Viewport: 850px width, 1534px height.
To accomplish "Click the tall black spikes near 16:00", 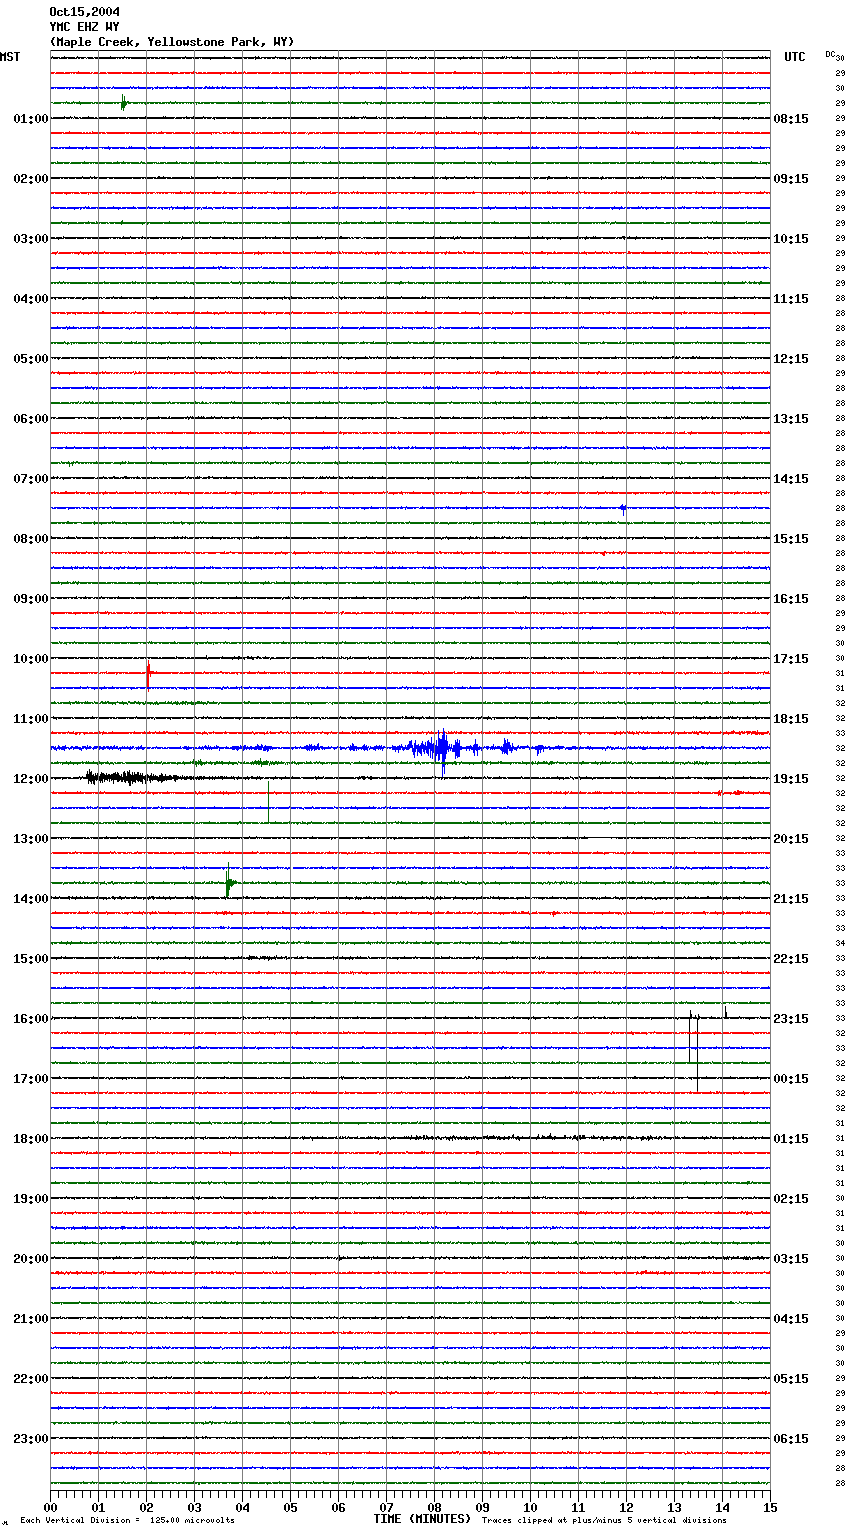I will pyautogui.click(x=693, y=1050).
